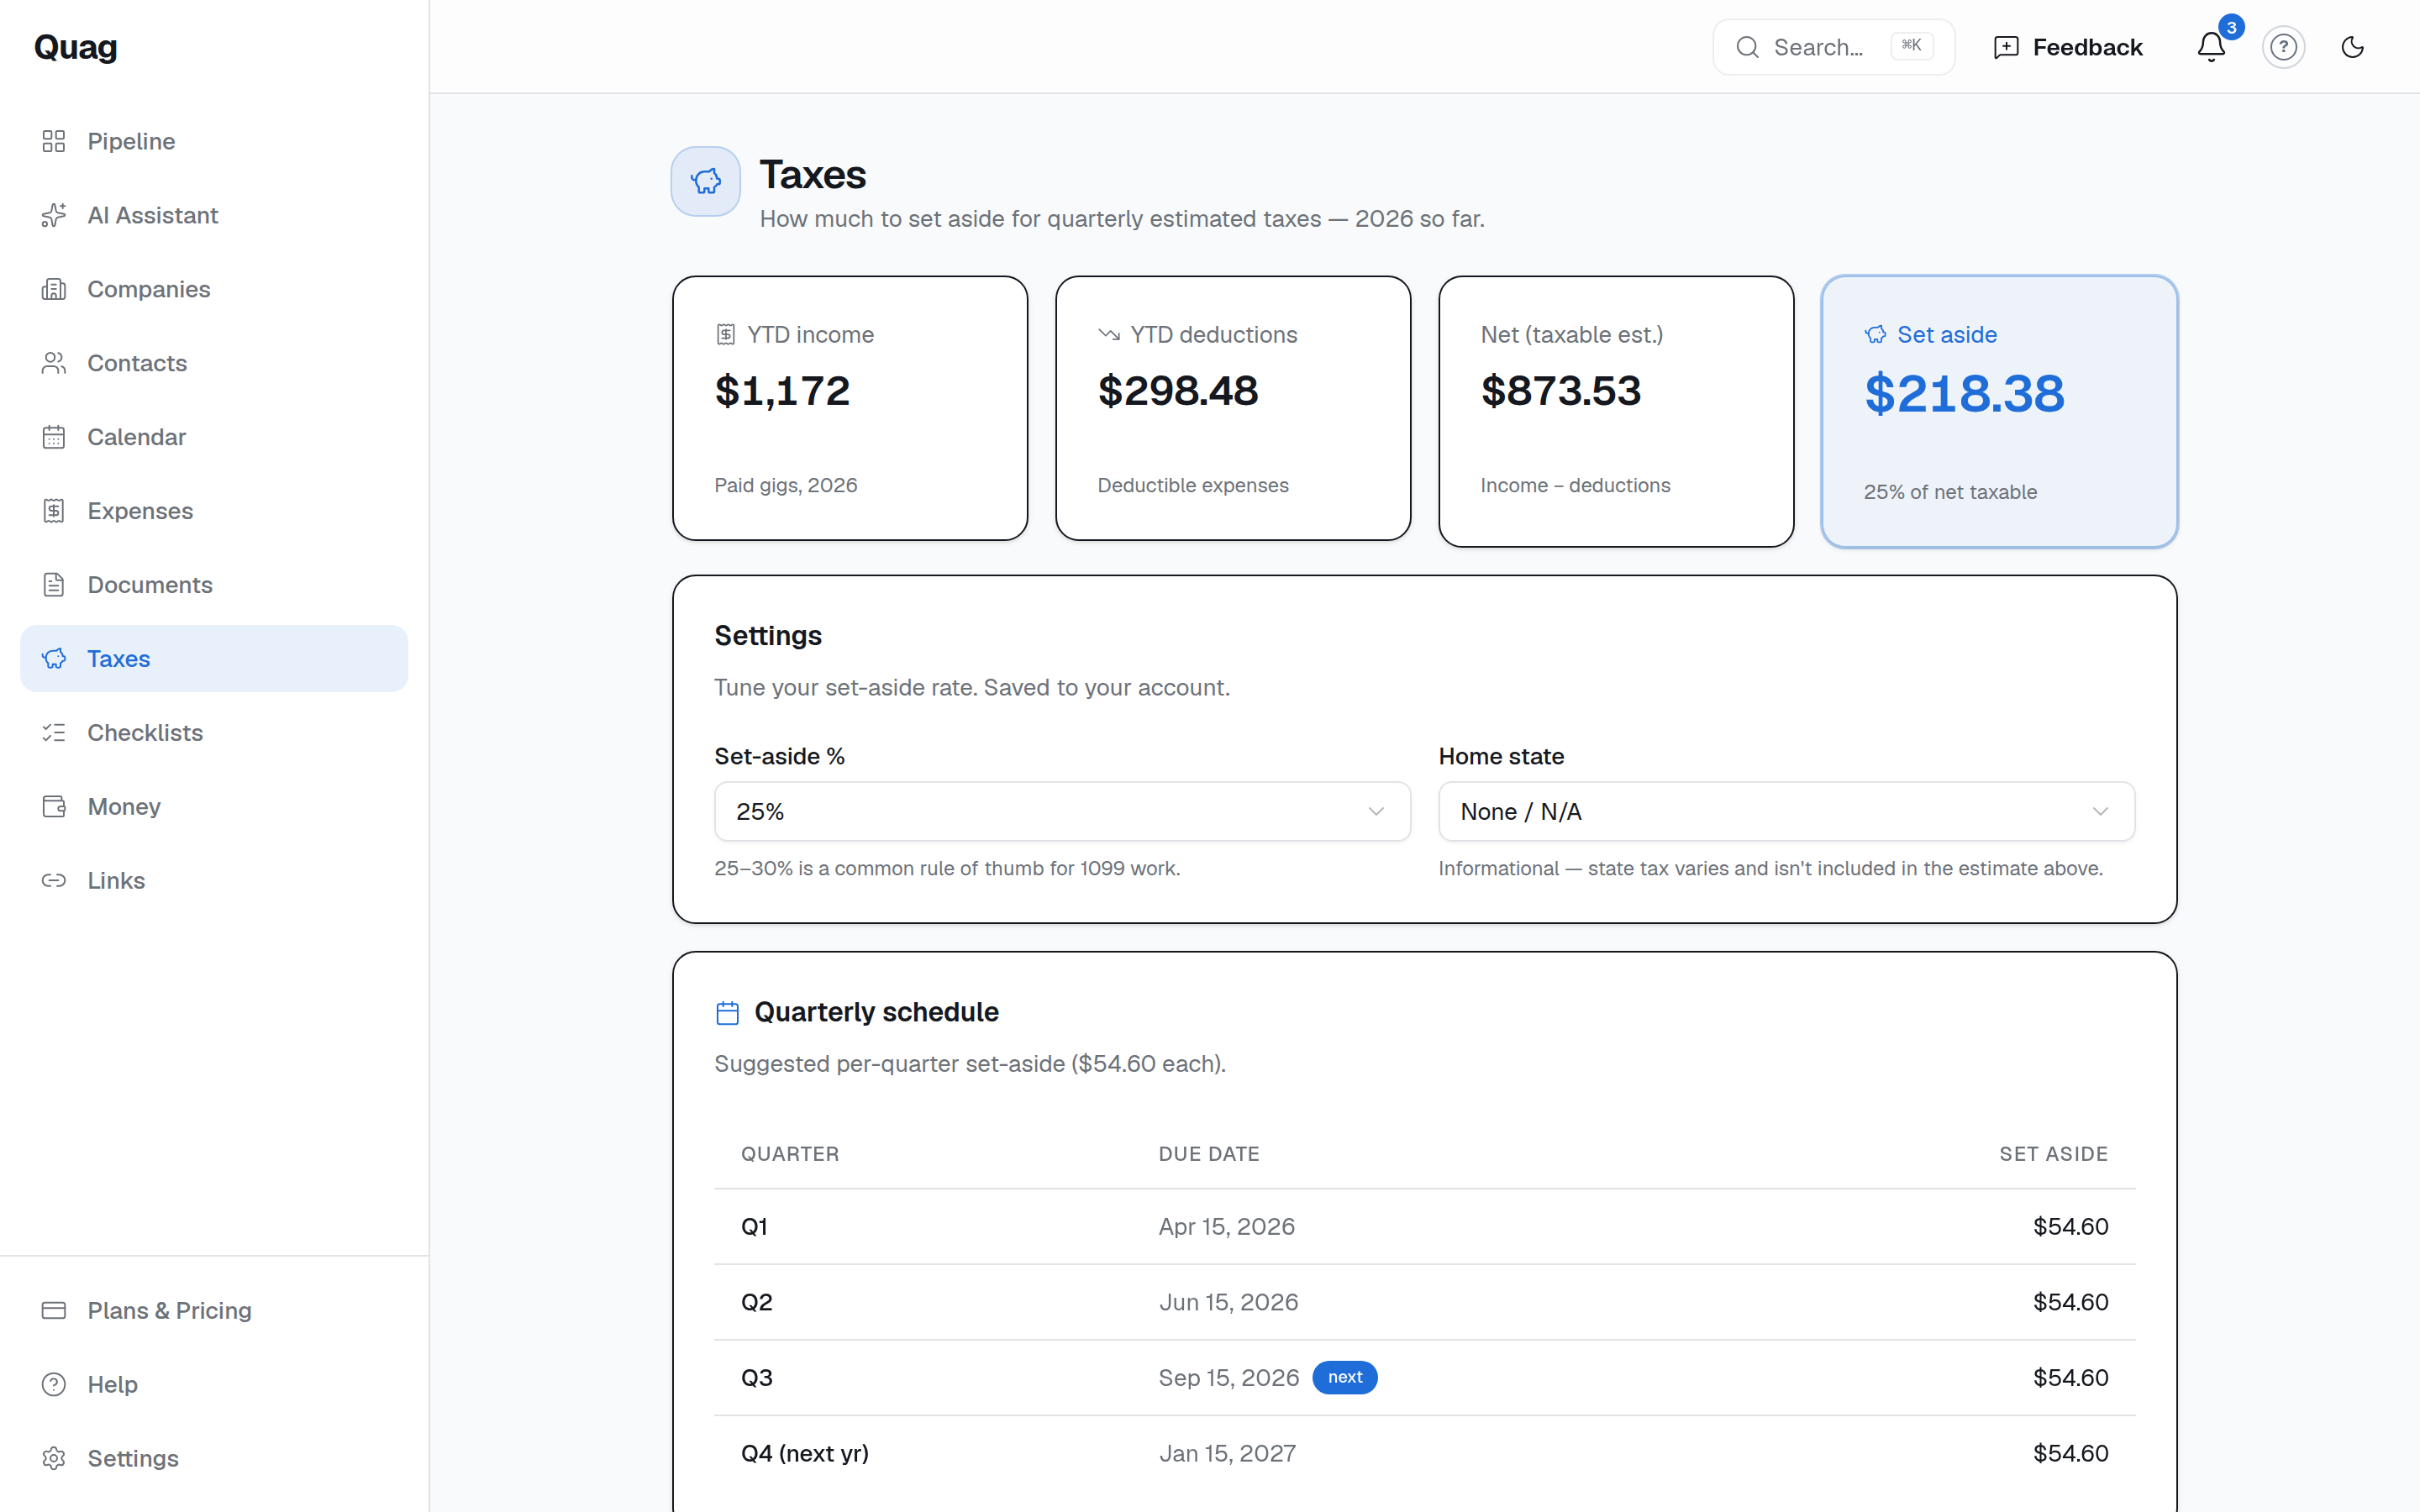Click the Contacts people icon

tap(54, 363)
